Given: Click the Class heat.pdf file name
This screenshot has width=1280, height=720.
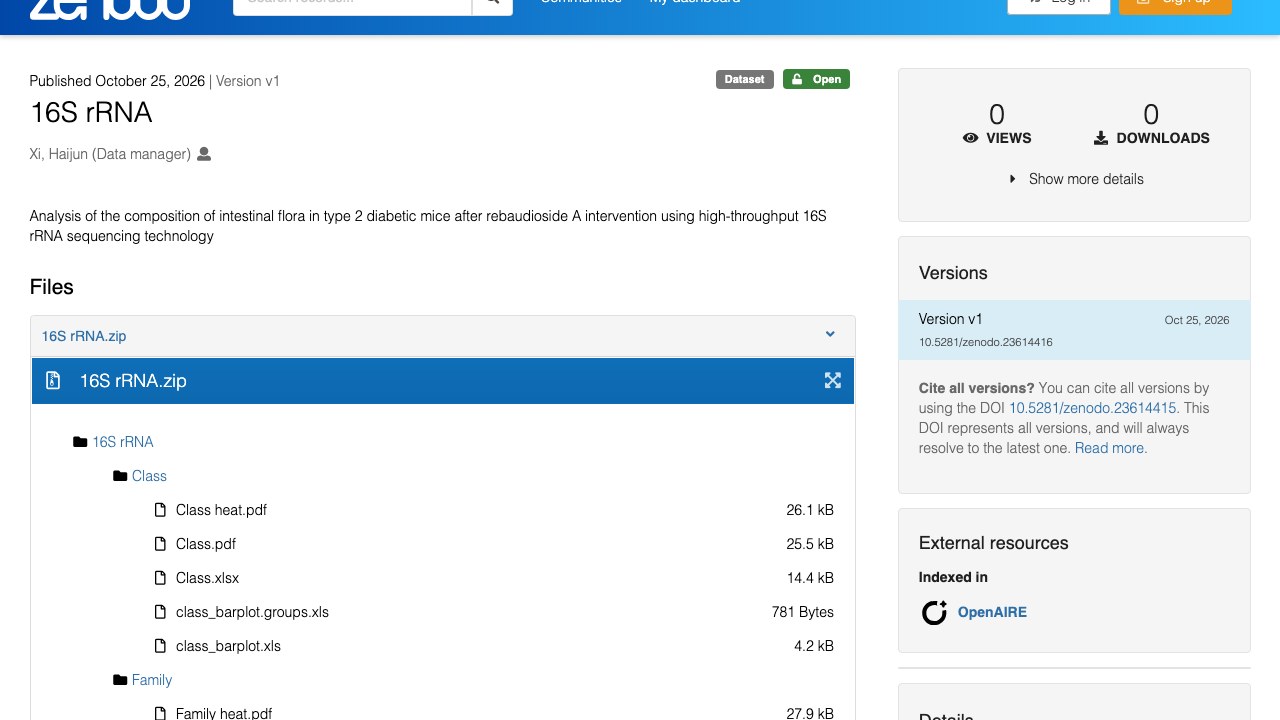Looking at the screenshot, I should [221, 510].
